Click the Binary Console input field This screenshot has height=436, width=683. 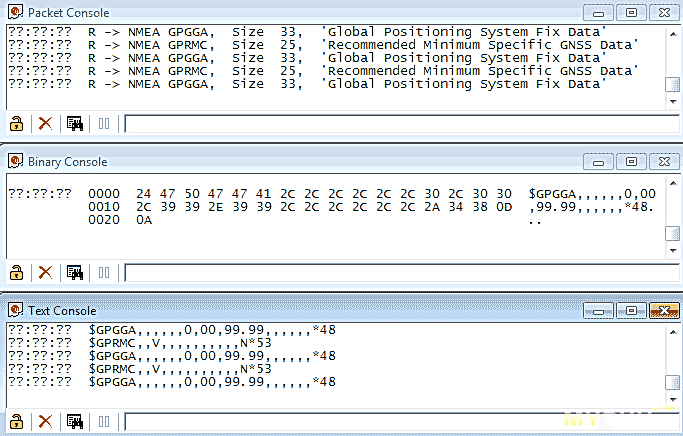pos(400,272)
